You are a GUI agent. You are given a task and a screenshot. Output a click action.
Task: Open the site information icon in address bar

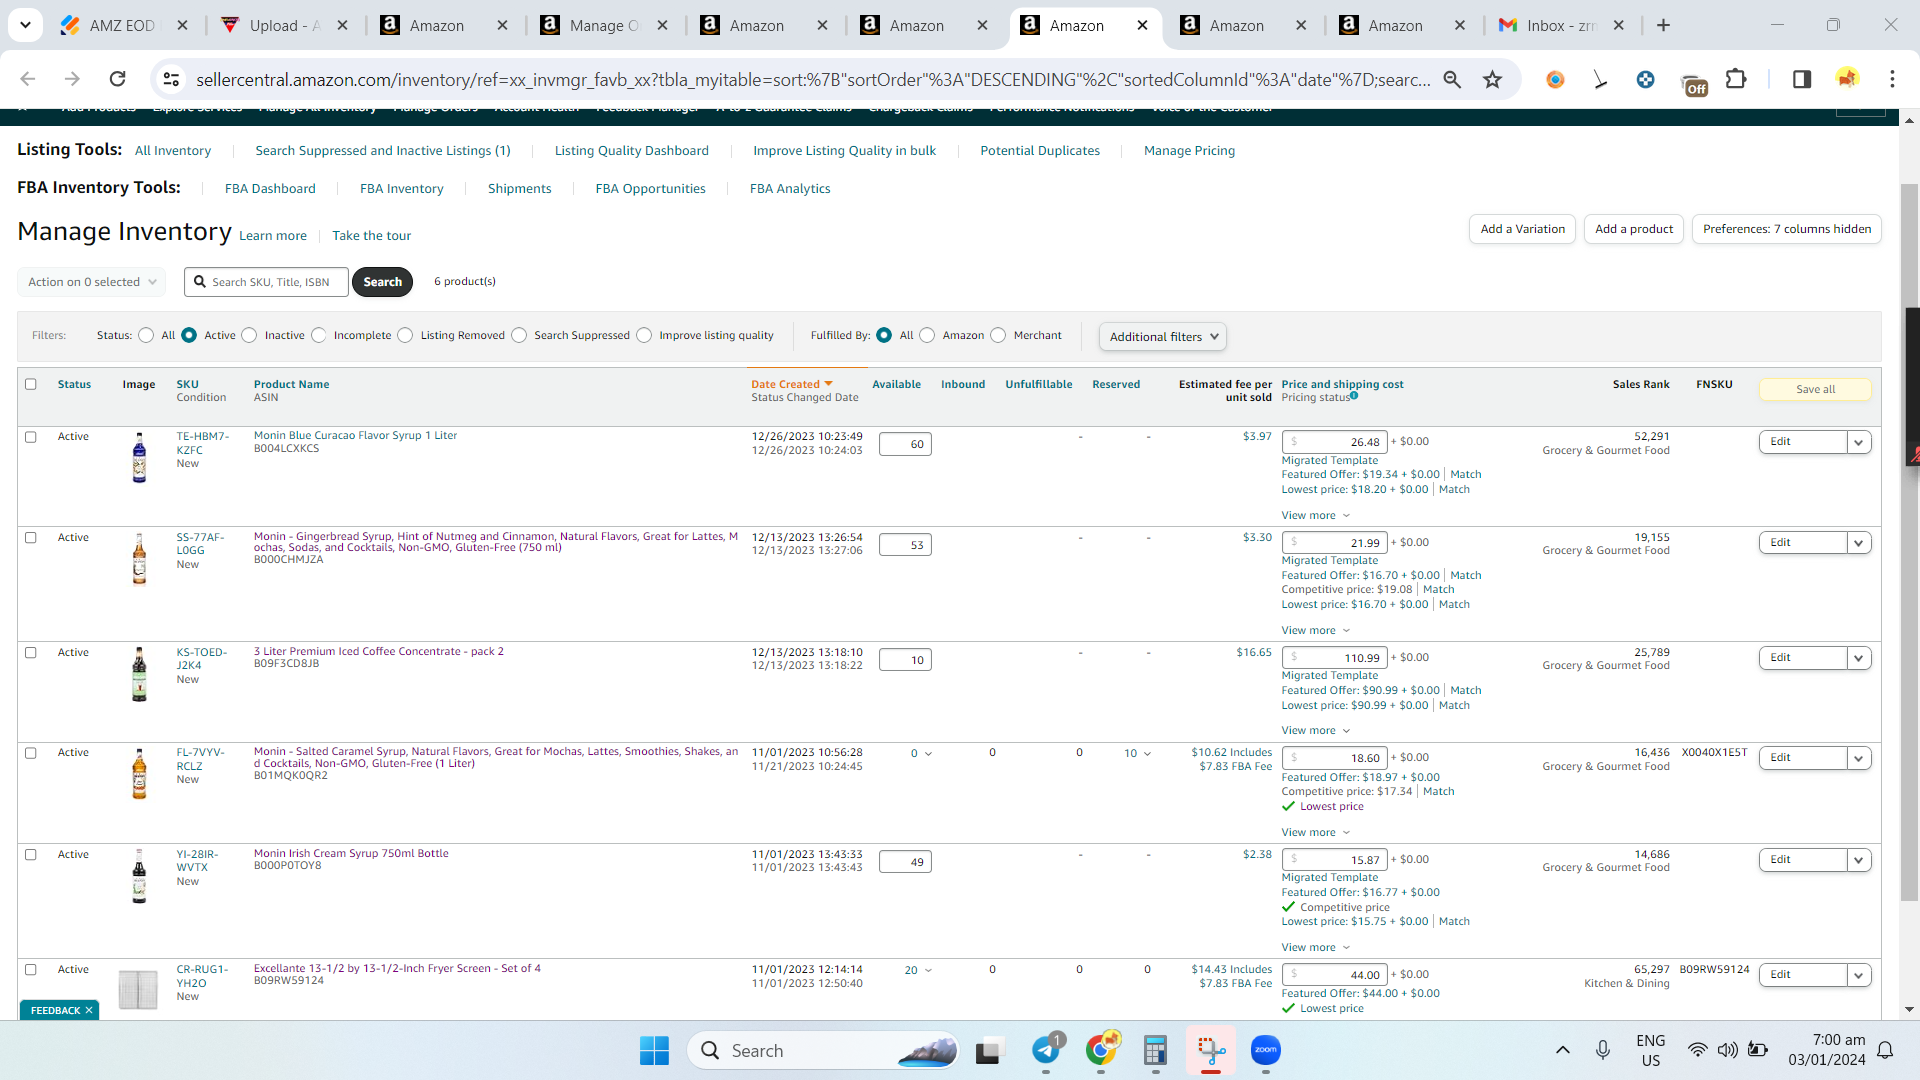tap(172, 79)
